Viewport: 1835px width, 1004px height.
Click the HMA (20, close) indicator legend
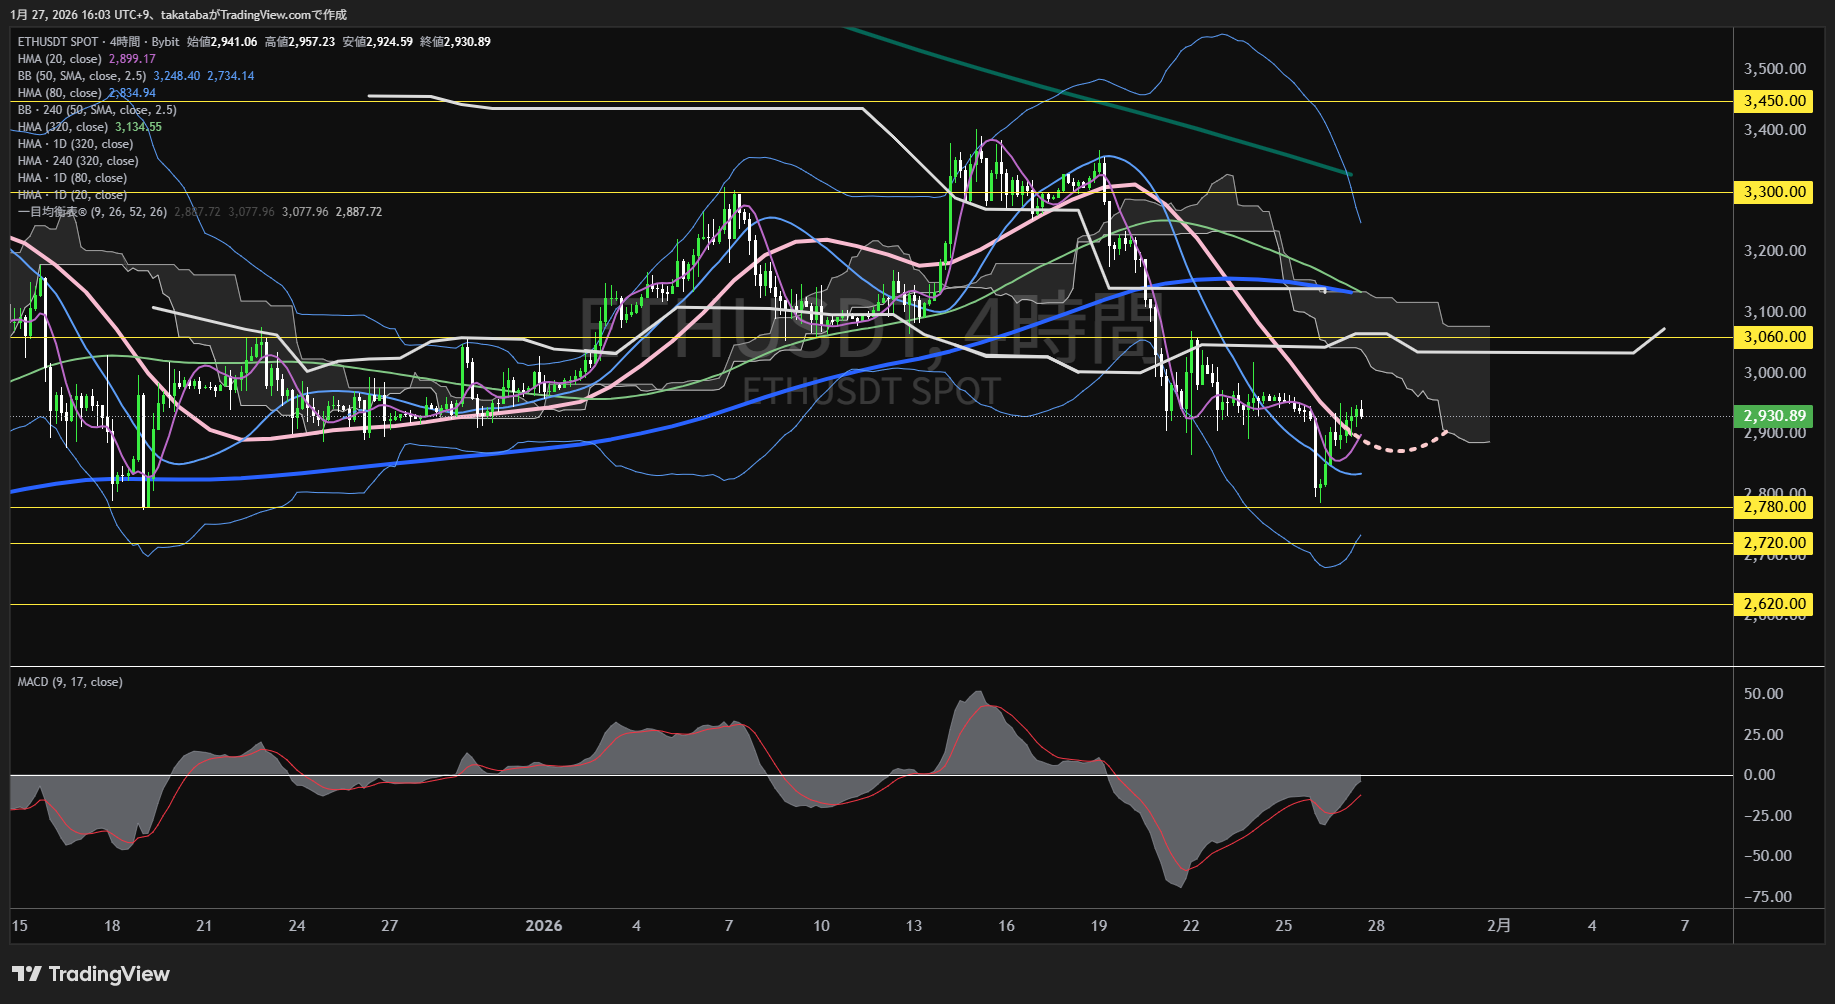click(x=60, y=59)
